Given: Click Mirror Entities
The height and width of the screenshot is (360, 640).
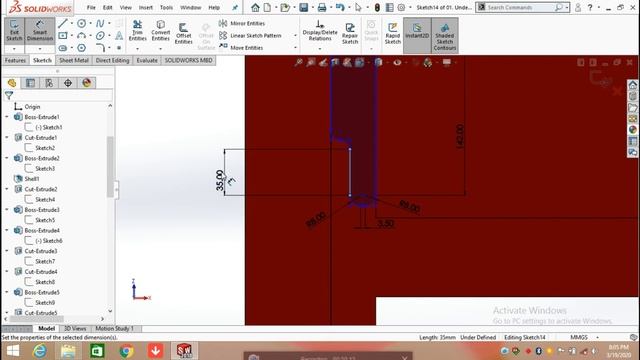Looking at the screenshot, I should (242, 23).
